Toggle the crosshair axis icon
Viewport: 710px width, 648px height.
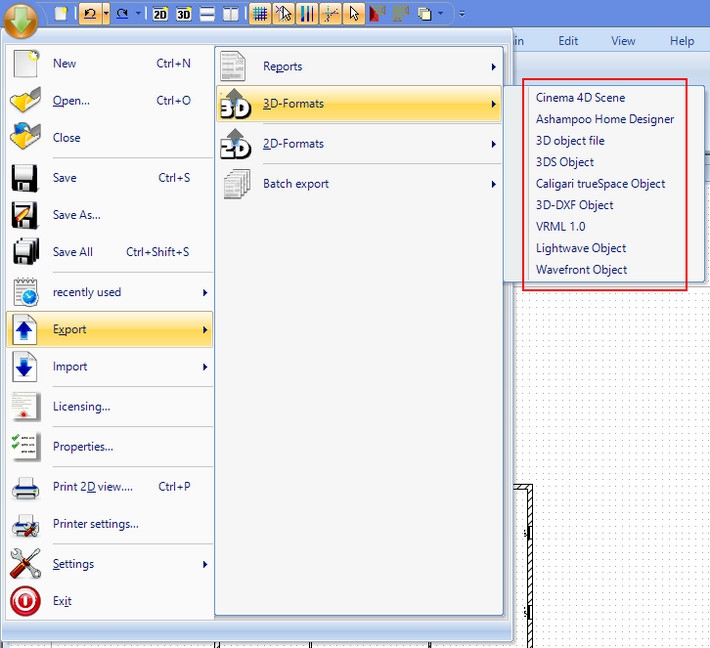(331, 14)
